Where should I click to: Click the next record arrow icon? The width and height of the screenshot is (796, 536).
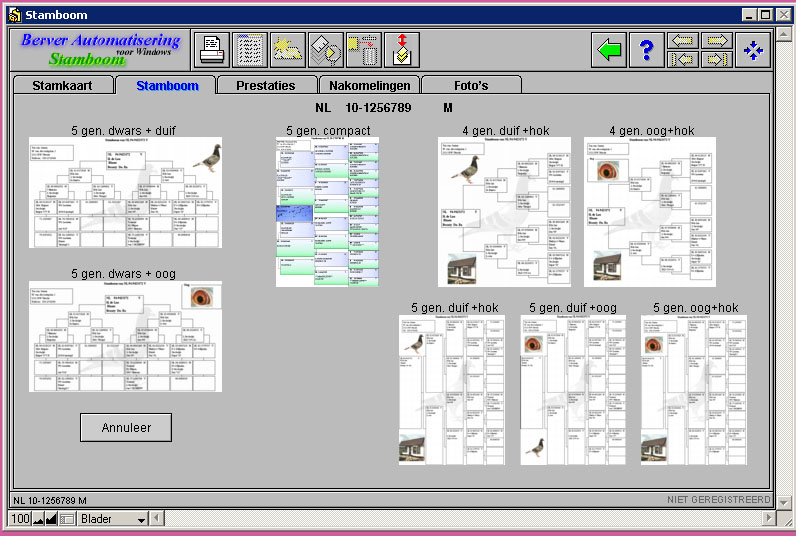point(716,40)
